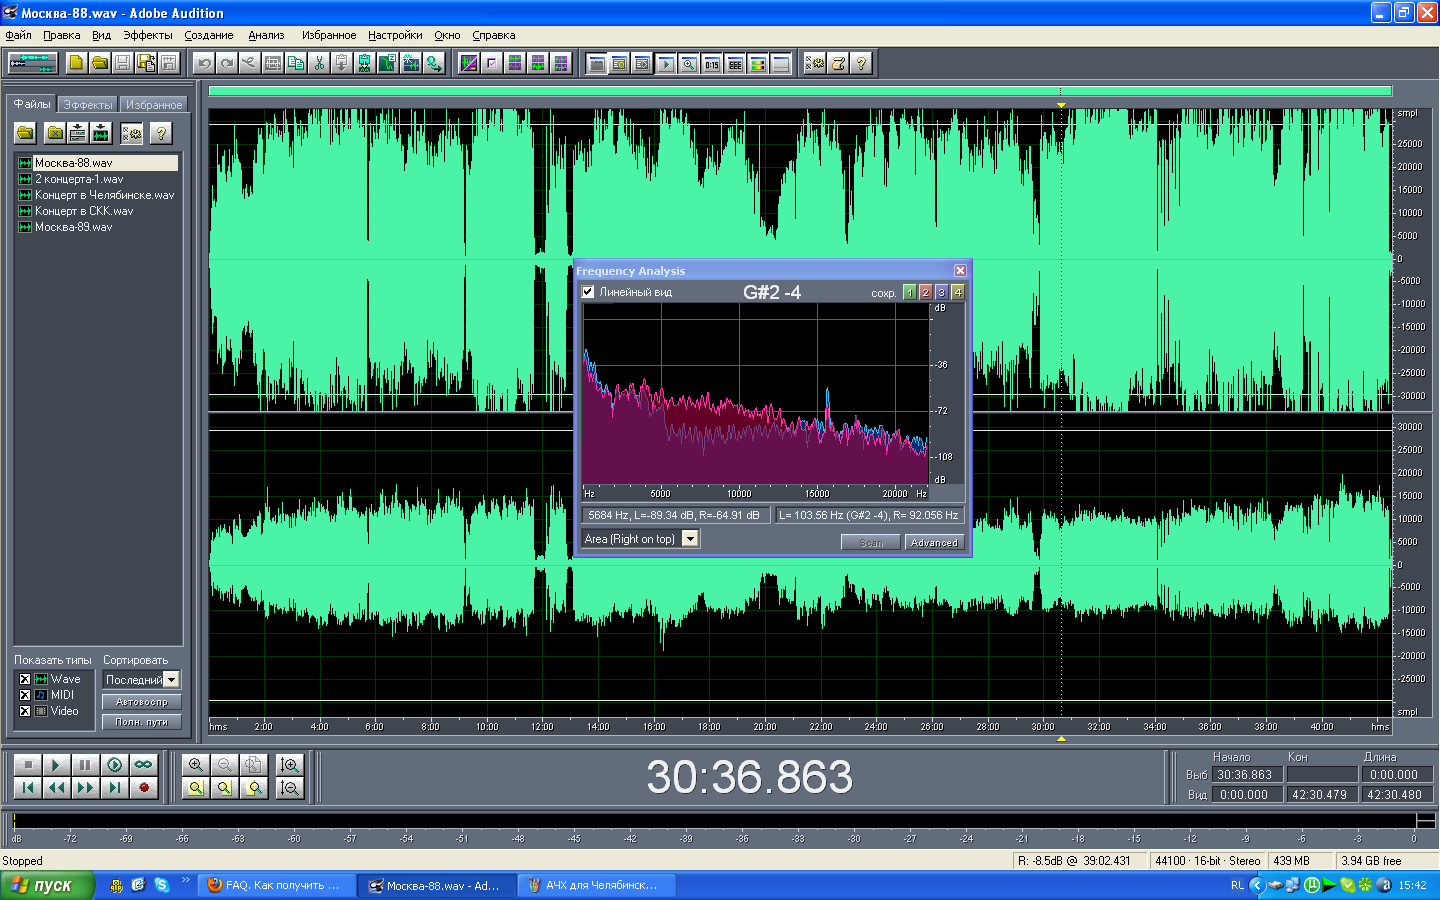The height and width of the screenshot is (900, 1440).
Task: Switch to the Избранное panel tab
Action: [154, 105]
